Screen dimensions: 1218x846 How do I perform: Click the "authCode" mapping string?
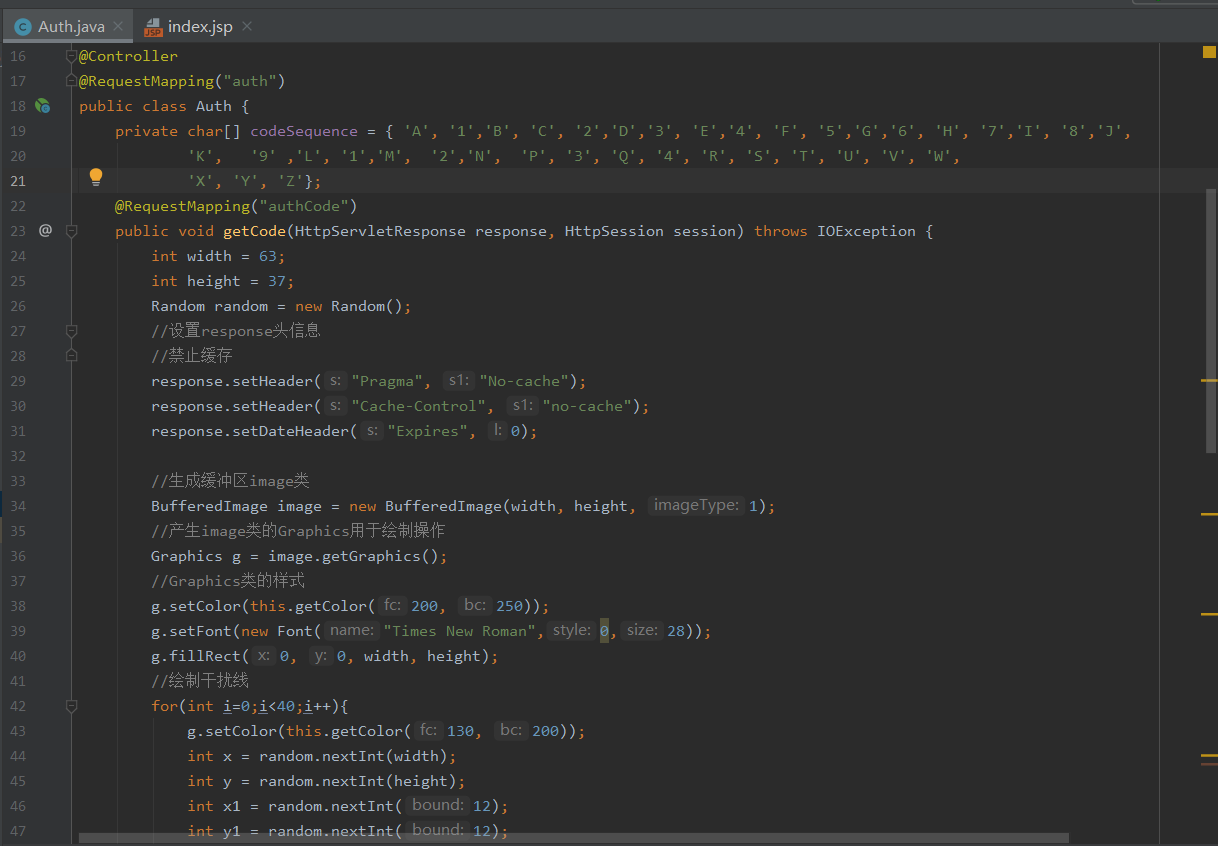304,206
